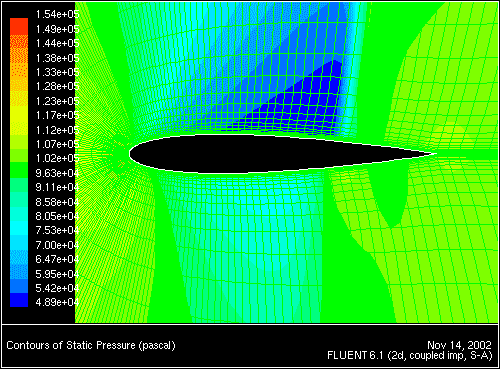
Task: Select the 7.53e+04 legend label
Action: coord(57,230)
